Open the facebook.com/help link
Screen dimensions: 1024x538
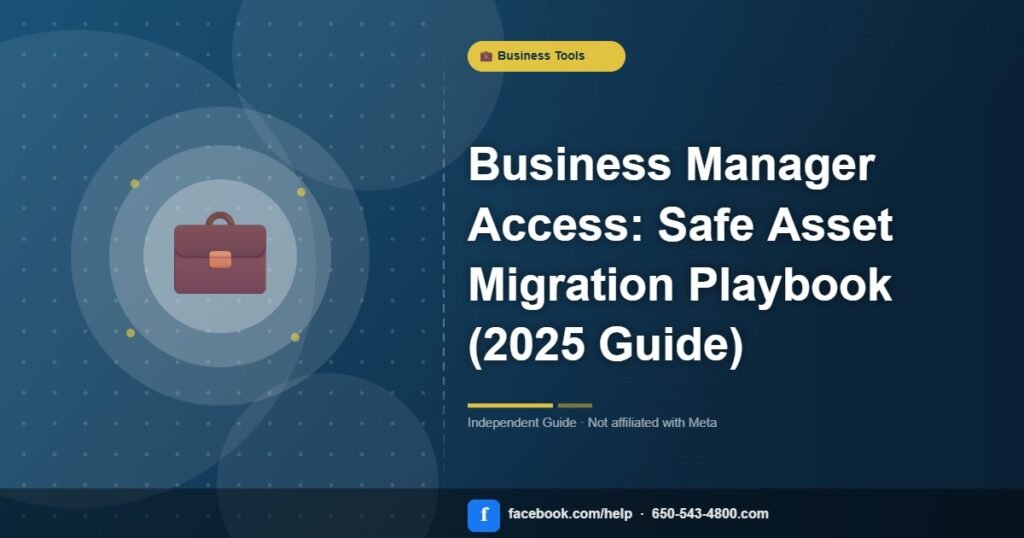(570, 514)
